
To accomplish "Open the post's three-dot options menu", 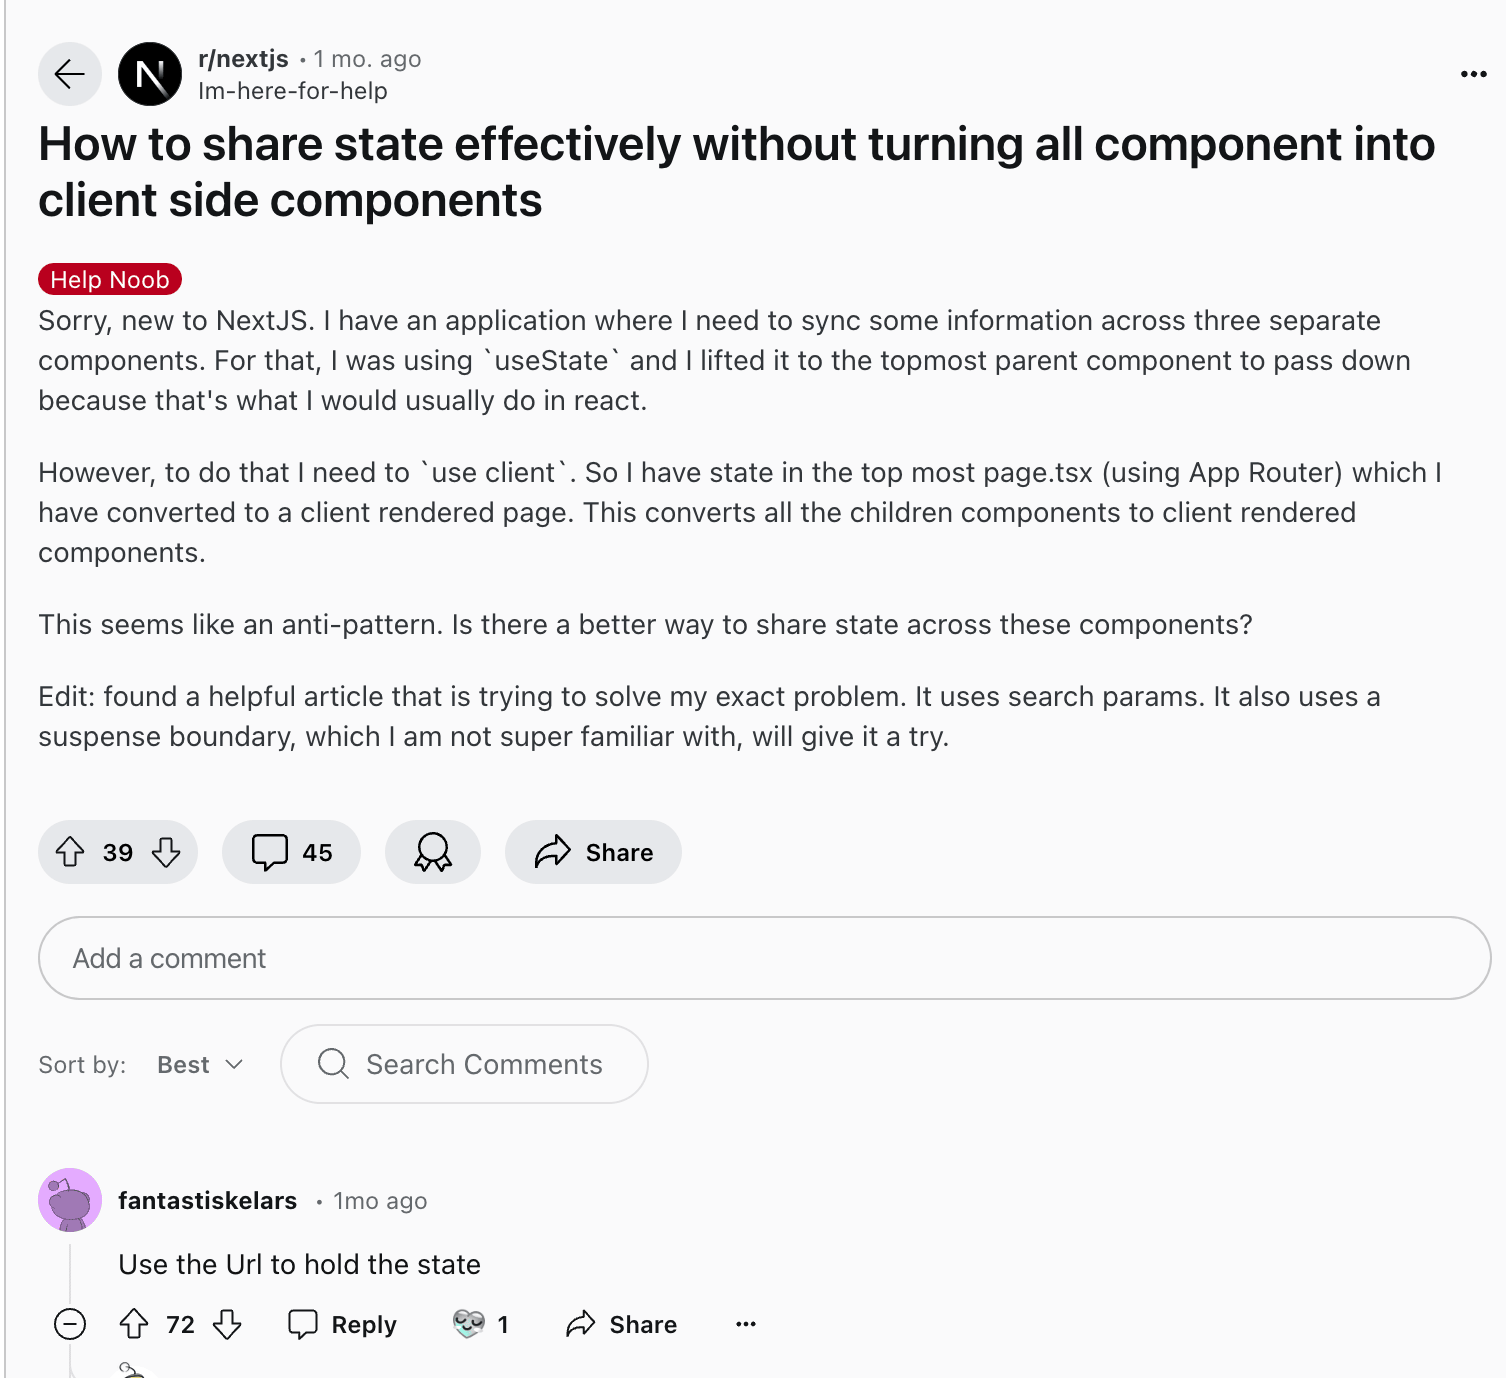I will [x=1473, y=74].
